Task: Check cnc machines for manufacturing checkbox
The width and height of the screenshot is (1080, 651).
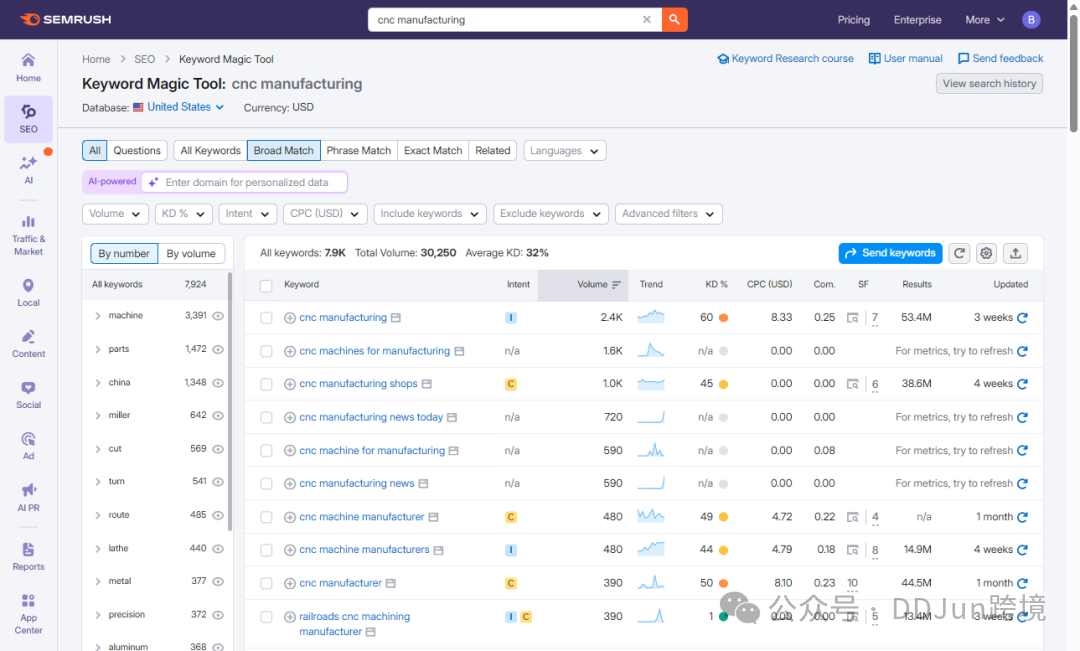Action: coord(266,351)
